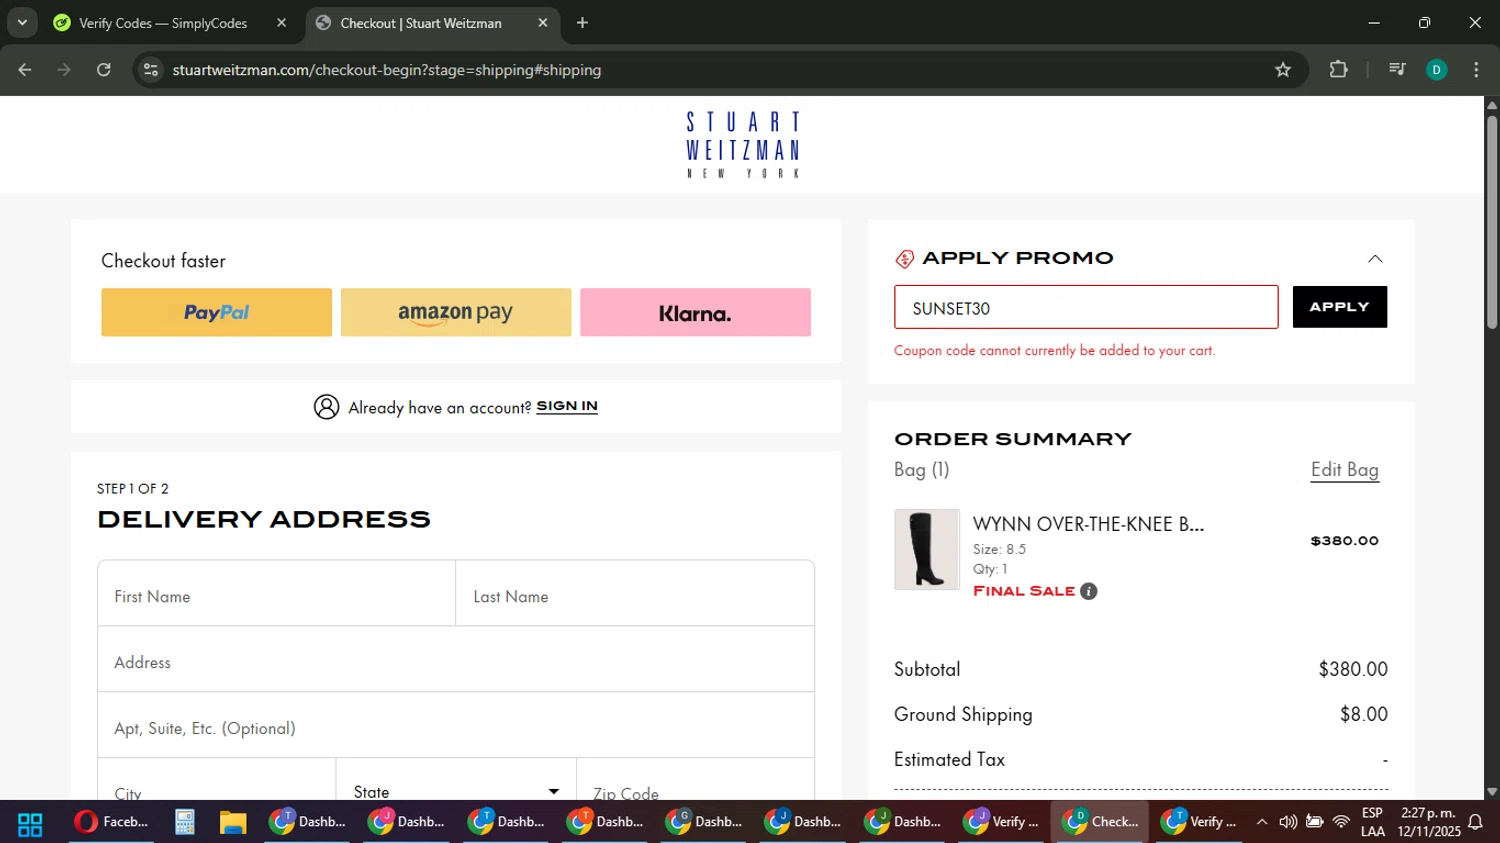Open the Chrome three-dot menu
Screen dimensions: 1500x843
[x=1476, y=70]
